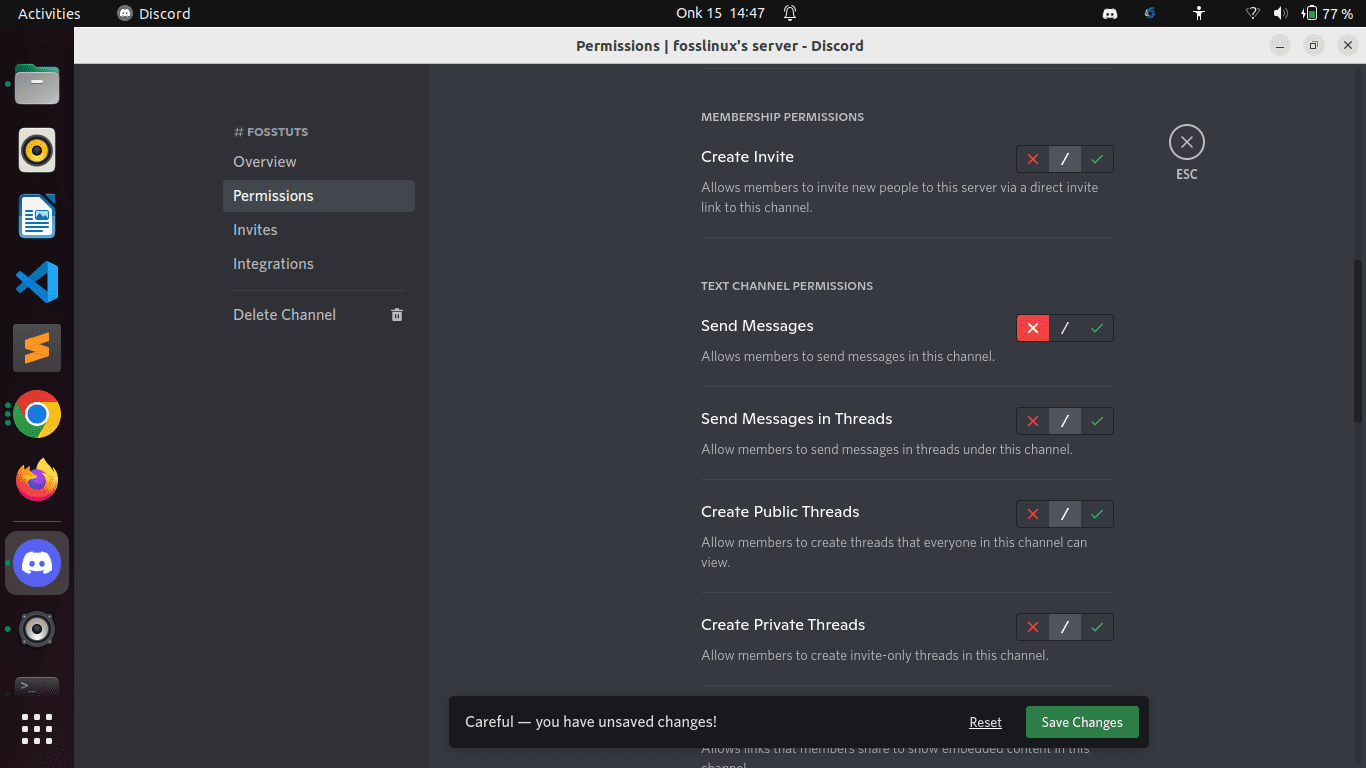Screen dimensions: 1366x768
Task: Click the Create Invite description text
Action: click(900, 197)
